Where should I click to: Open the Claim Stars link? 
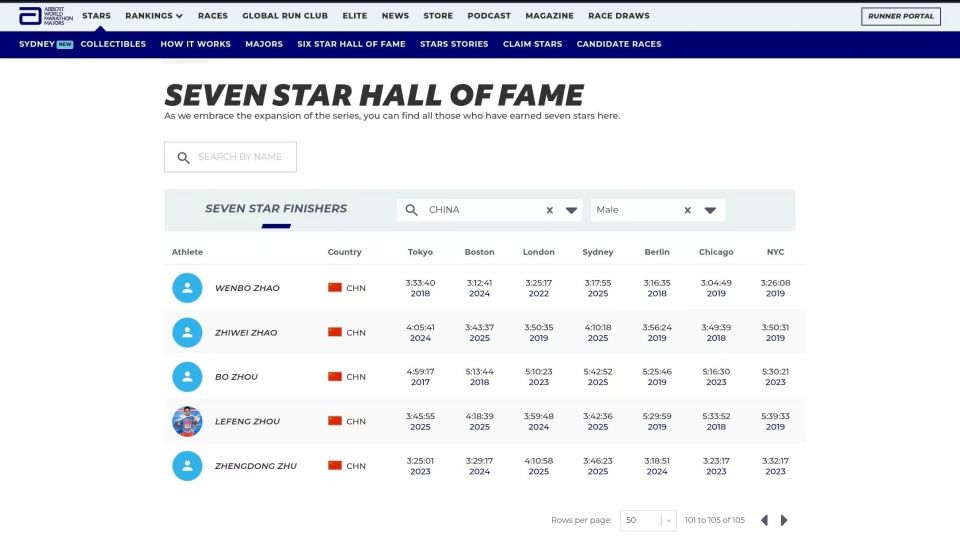(533, 44)
